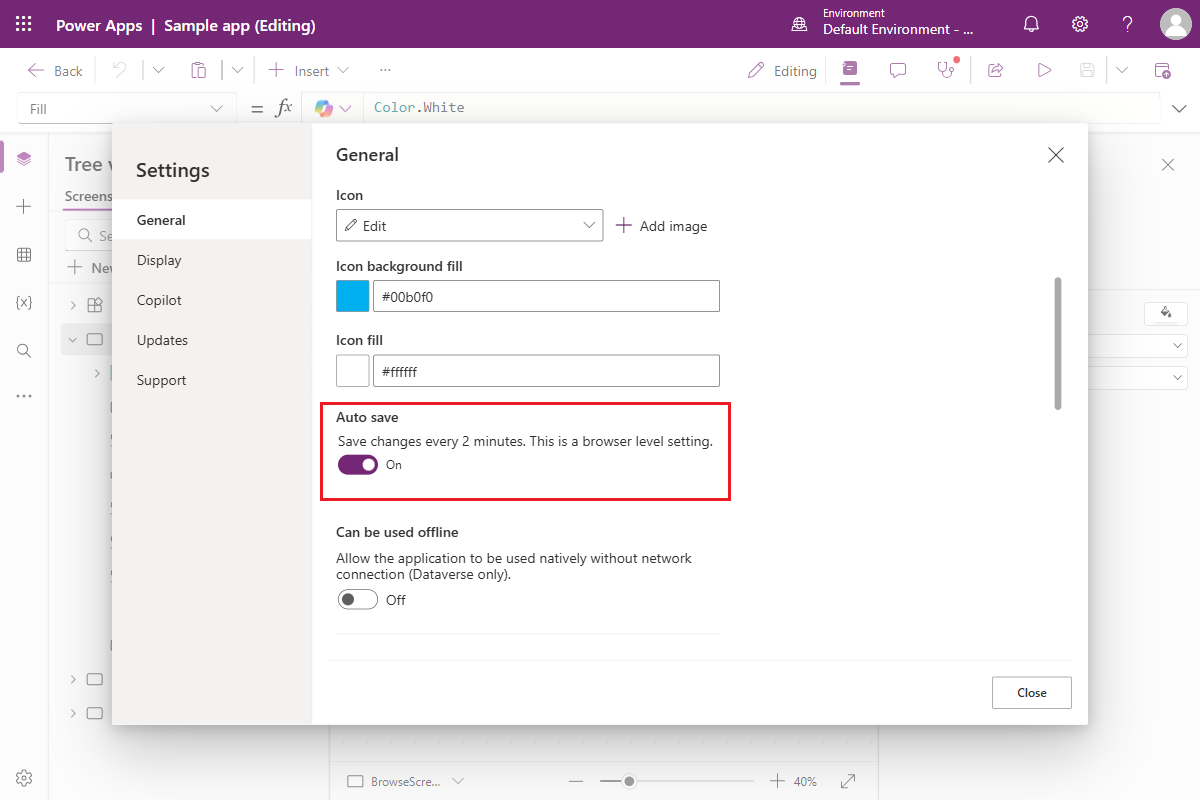Screen dimensions: 1200x800
Task: Select the Updates settings tab
Action: click(212, 340)
